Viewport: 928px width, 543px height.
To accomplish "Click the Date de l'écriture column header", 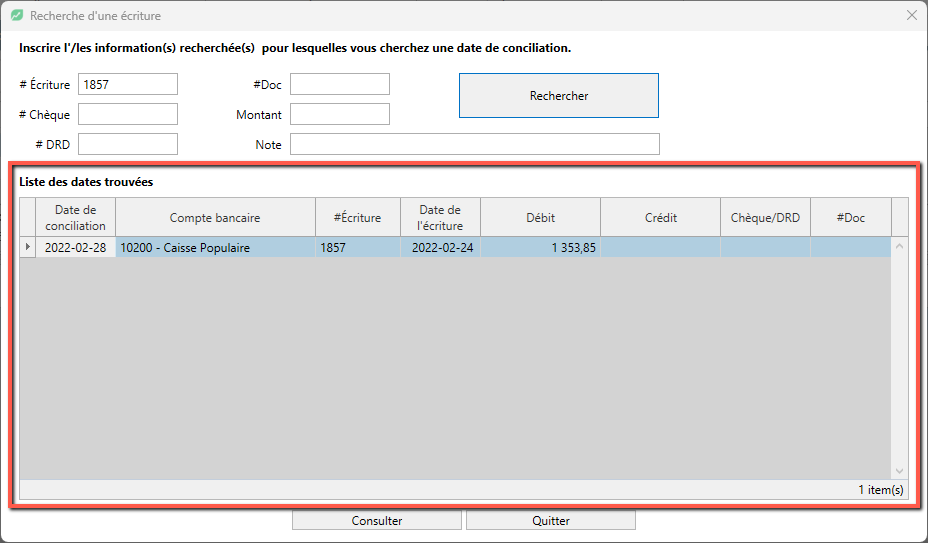I will (440, 217).
